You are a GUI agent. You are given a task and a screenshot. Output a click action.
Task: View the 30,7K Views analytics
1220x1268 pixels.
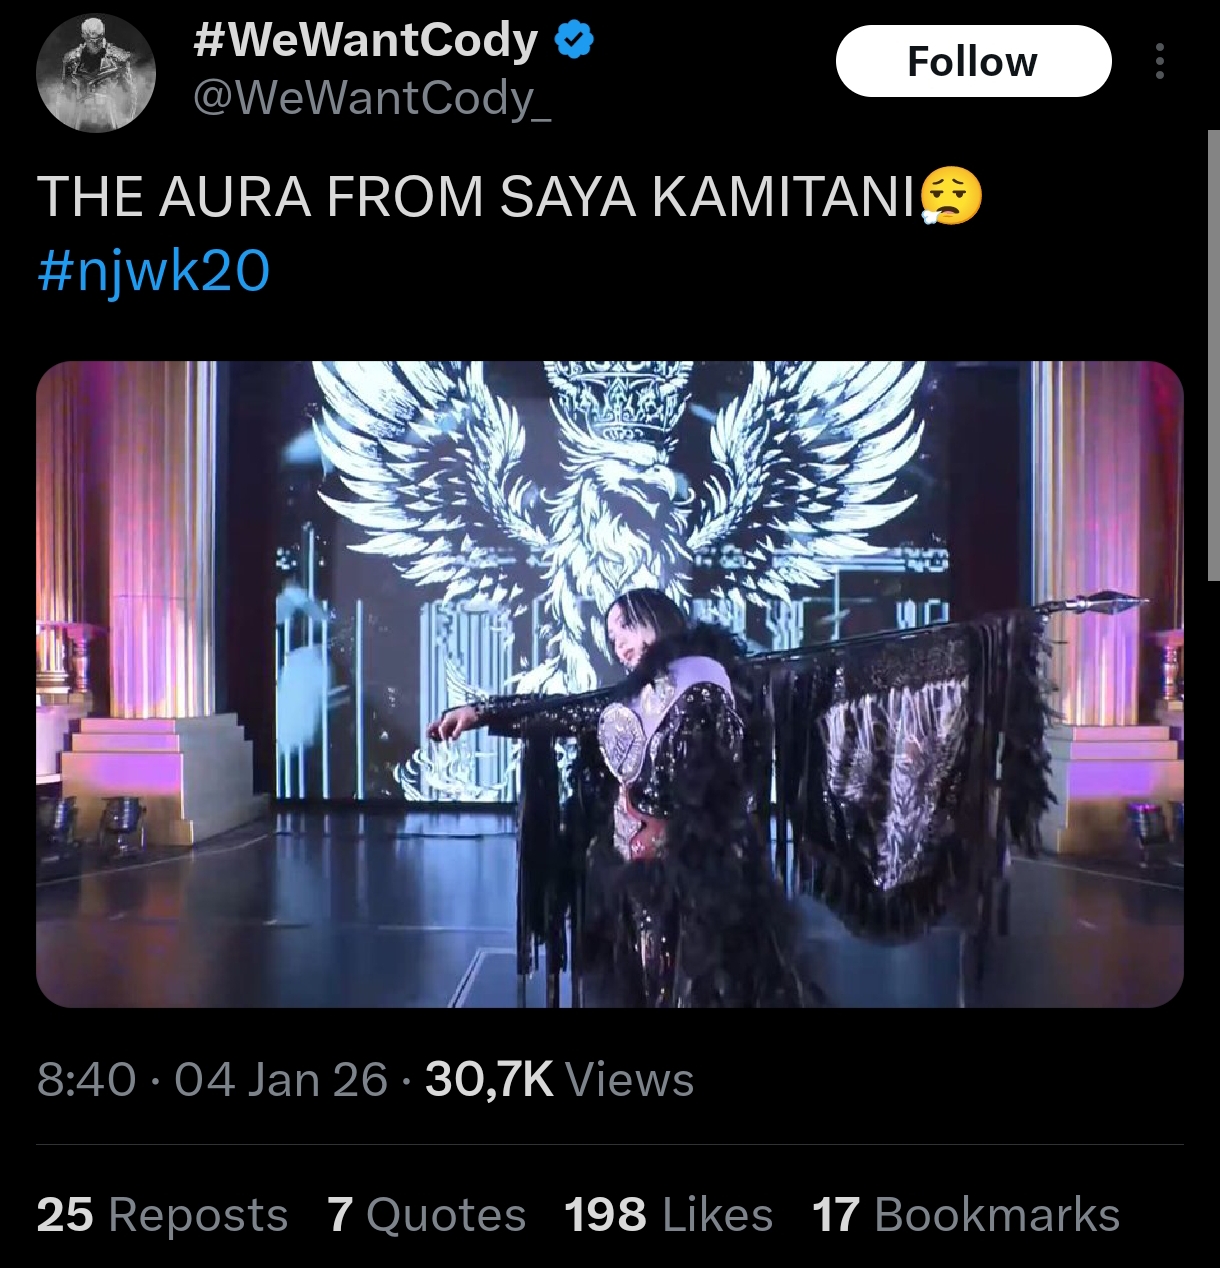click(559, 1080)
